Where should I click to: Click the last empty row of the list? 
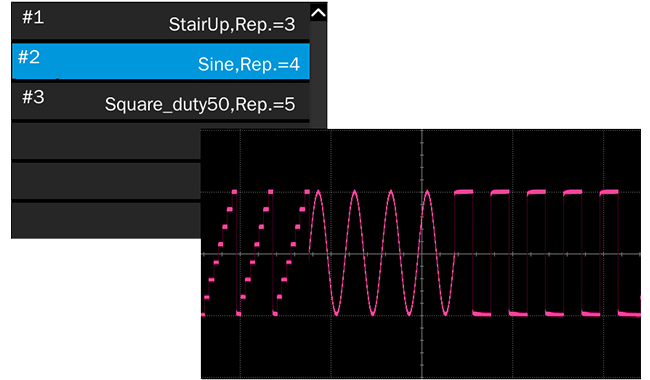(x=106, y=220)
